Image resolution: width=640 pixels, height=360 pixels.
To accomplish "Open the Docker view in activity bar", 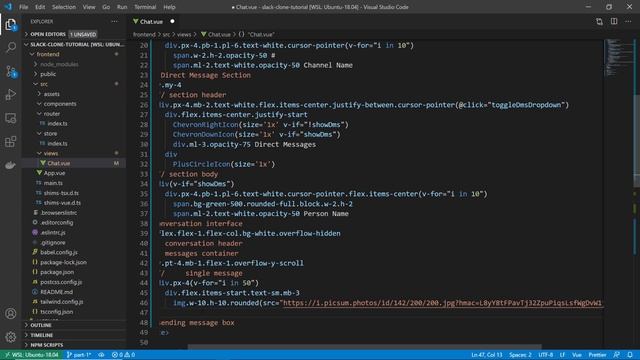I will 11,165.
